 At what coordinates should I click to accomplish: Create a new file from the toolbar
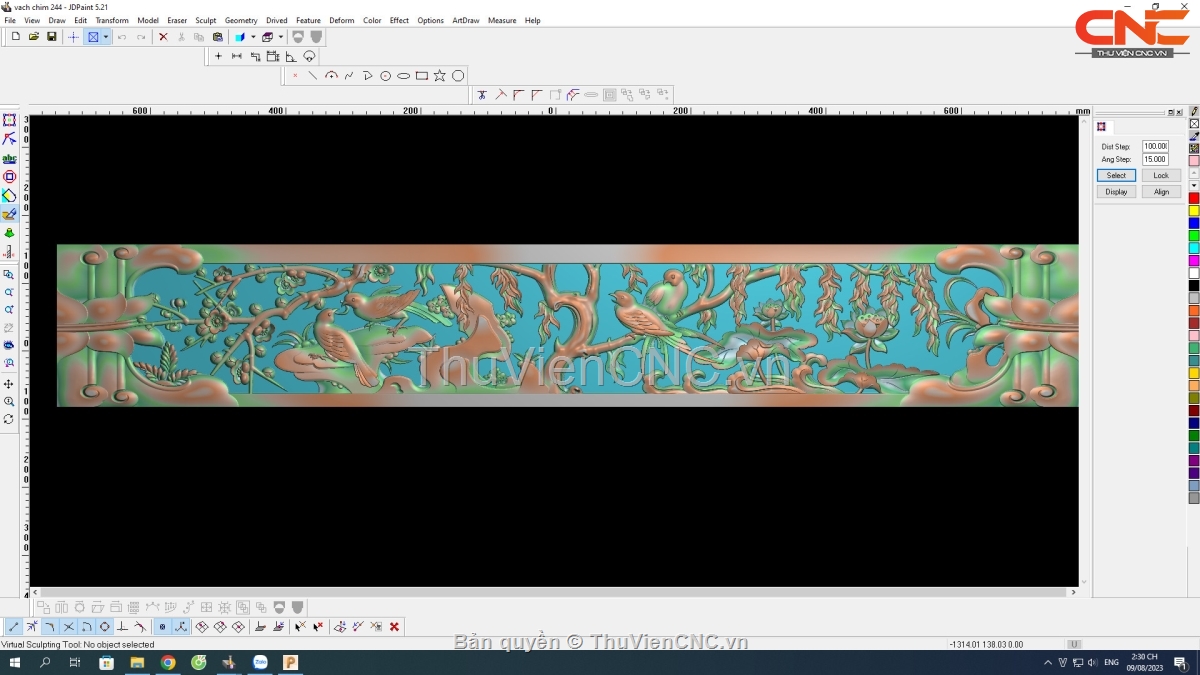click(x=15, y=37)
